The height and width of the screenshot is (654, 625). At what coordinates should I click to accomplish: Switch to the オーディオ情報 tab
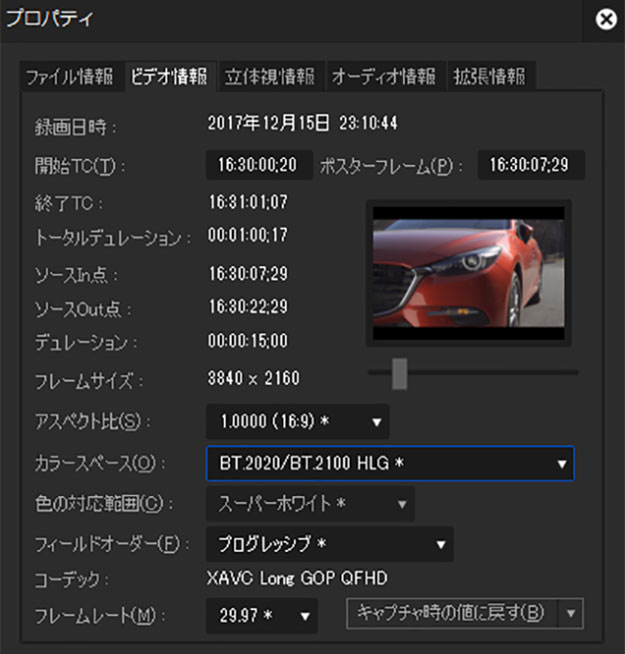coord(383,76)
